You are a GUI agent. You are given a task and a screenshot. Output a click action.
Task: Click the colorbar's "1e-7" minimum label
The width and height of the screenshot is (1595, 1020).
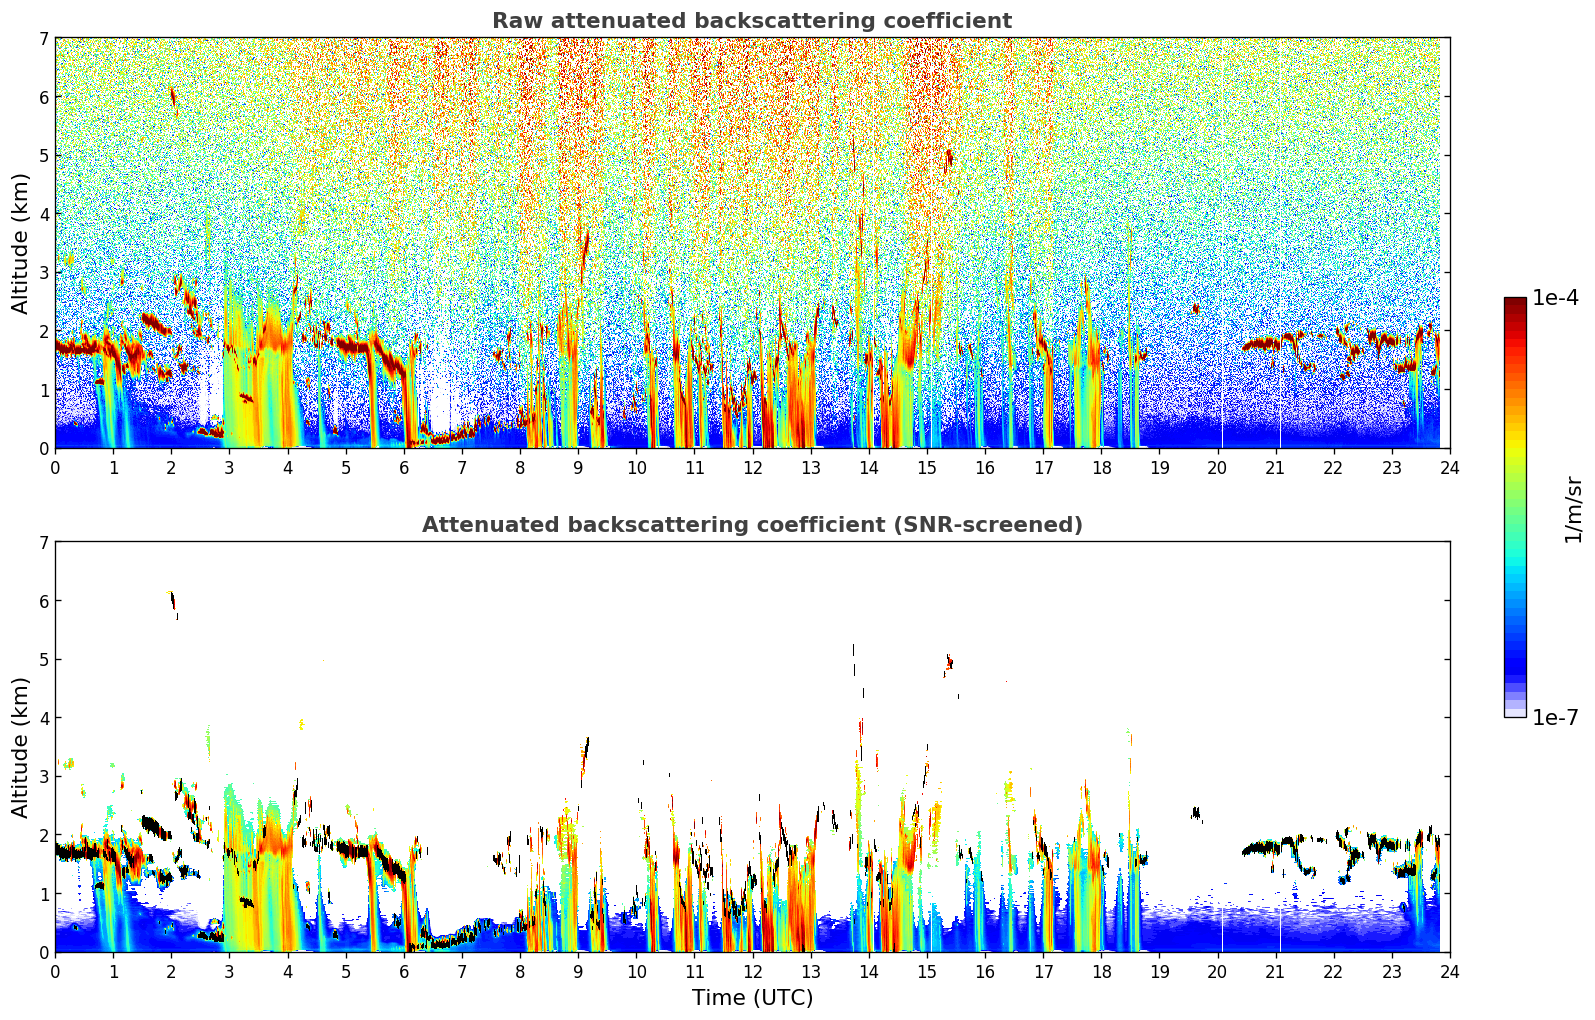[x=1555, y=718]
